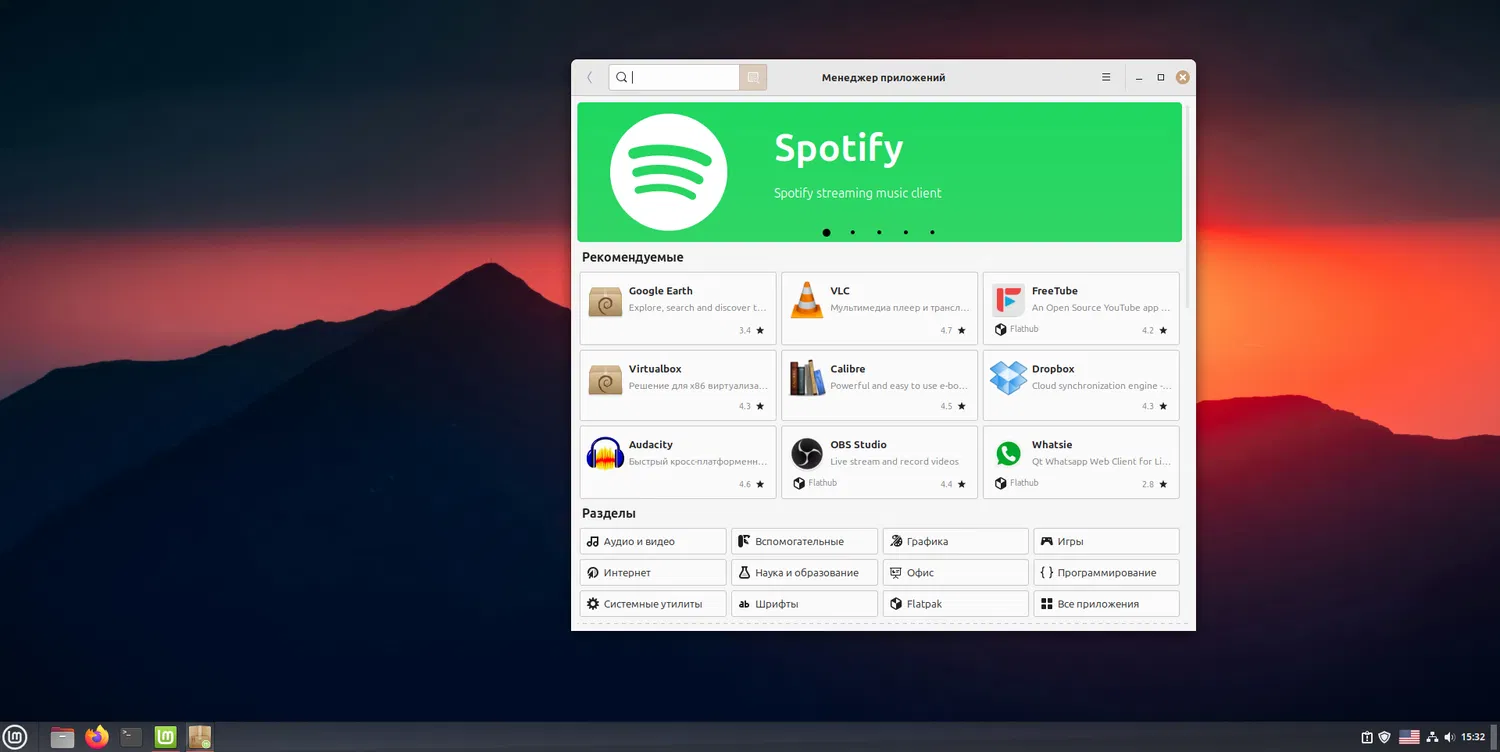Viewport: 1500px width, 752px height.
Task: Click the Software Manager vertical scrollbar
Action: tap(1188, 205)
